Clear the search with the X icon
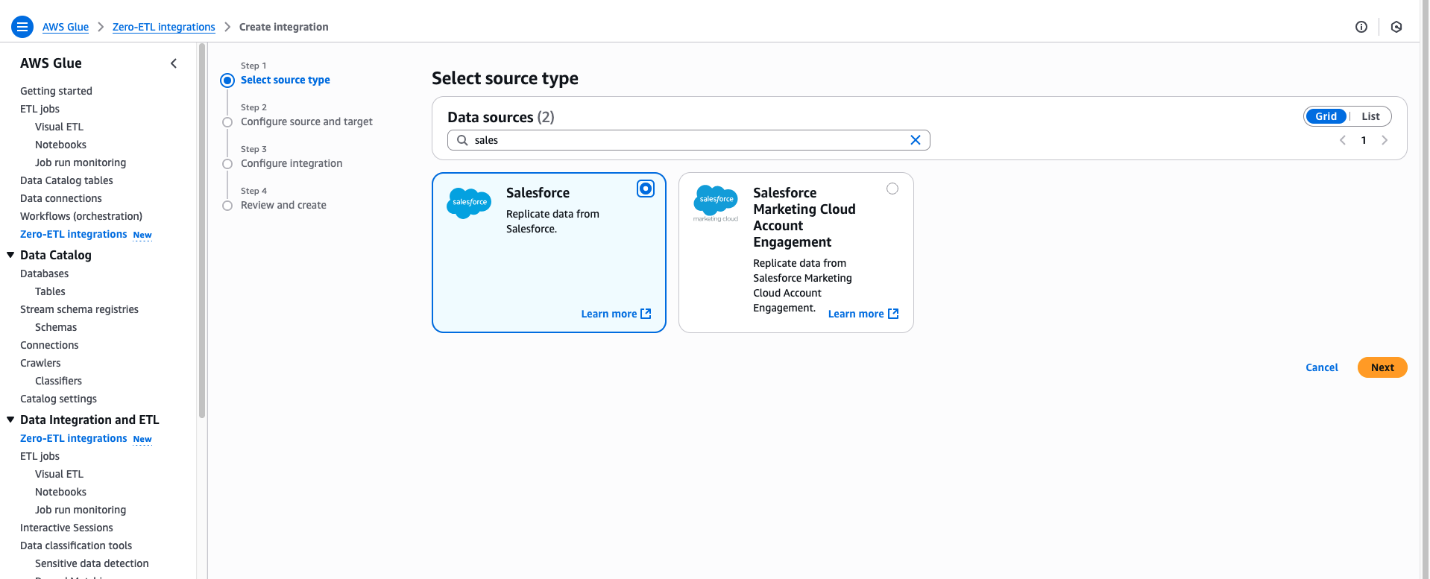Screen dimensions: 1430x579 pyautogui.click(x=915, y=140)
